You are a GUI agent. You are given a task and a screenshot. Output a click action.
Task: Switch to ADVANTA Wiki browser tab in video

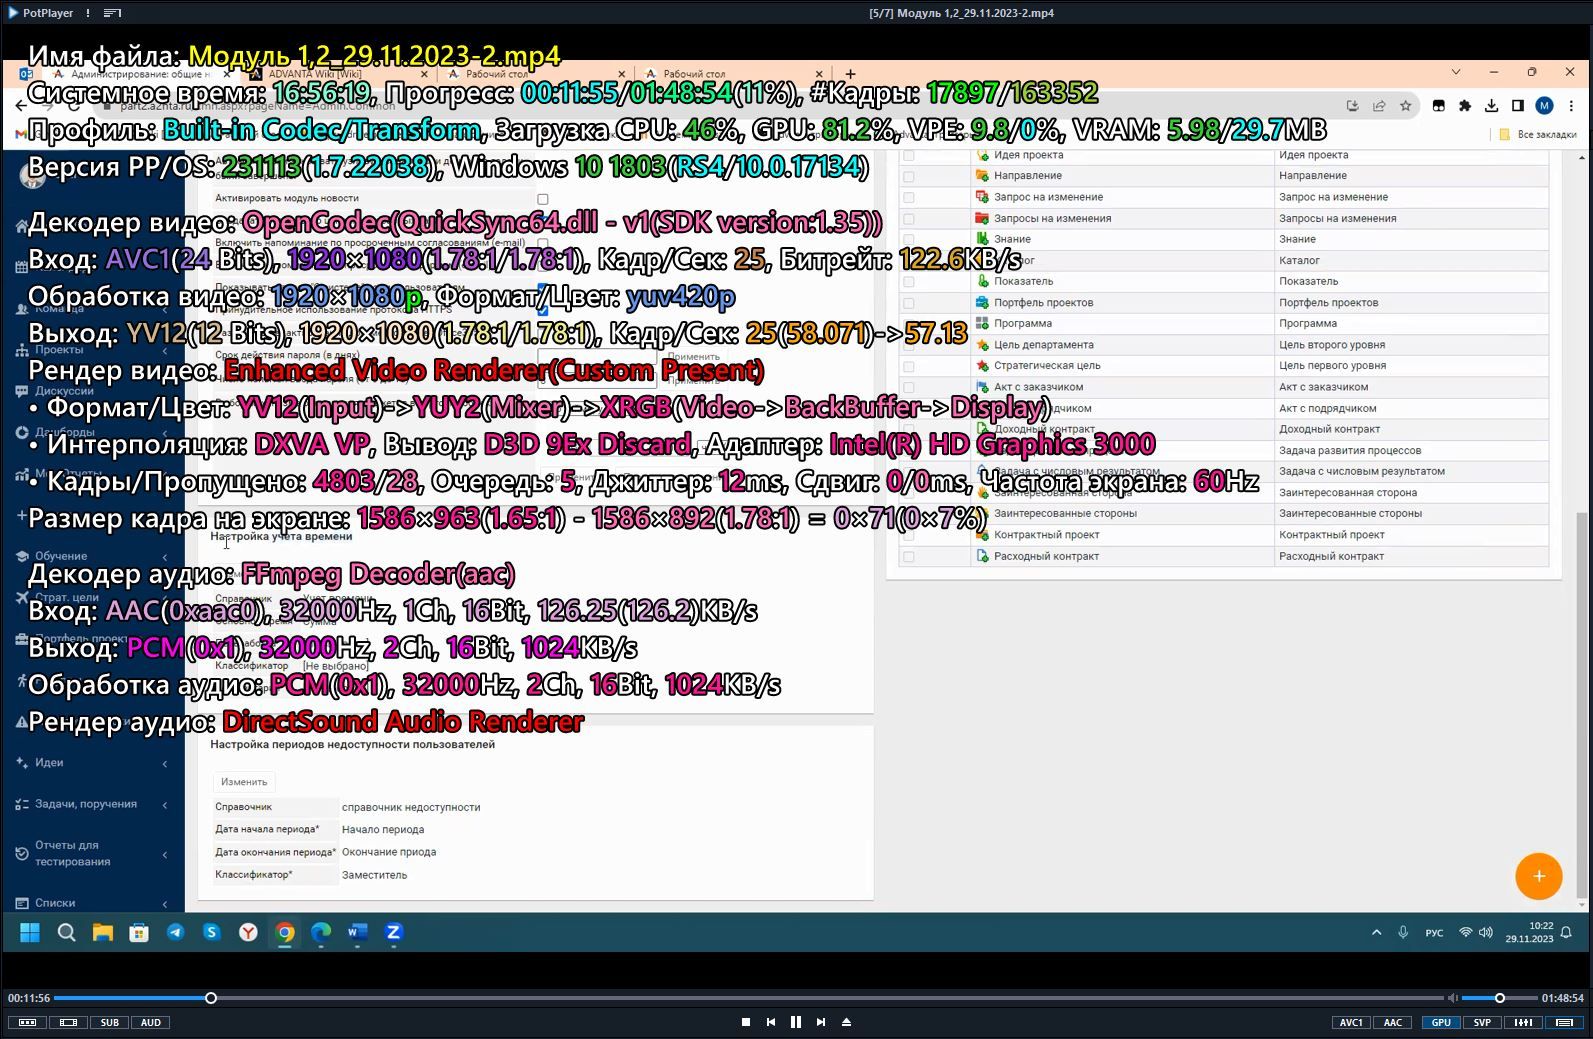(337, 73)
